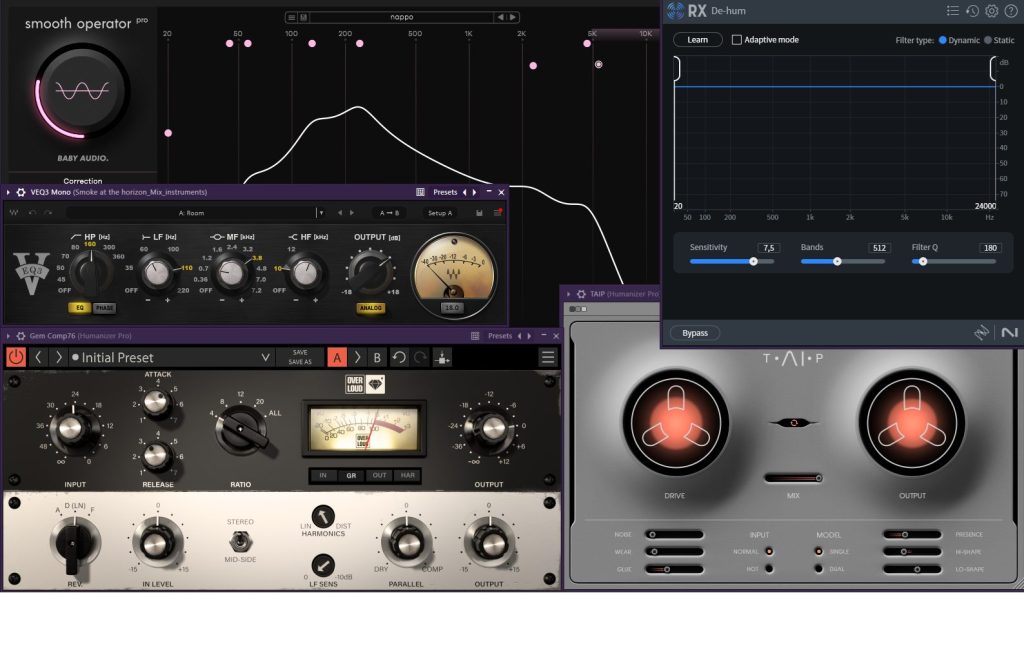Expand TAIP window header triangle

[569, 294]
